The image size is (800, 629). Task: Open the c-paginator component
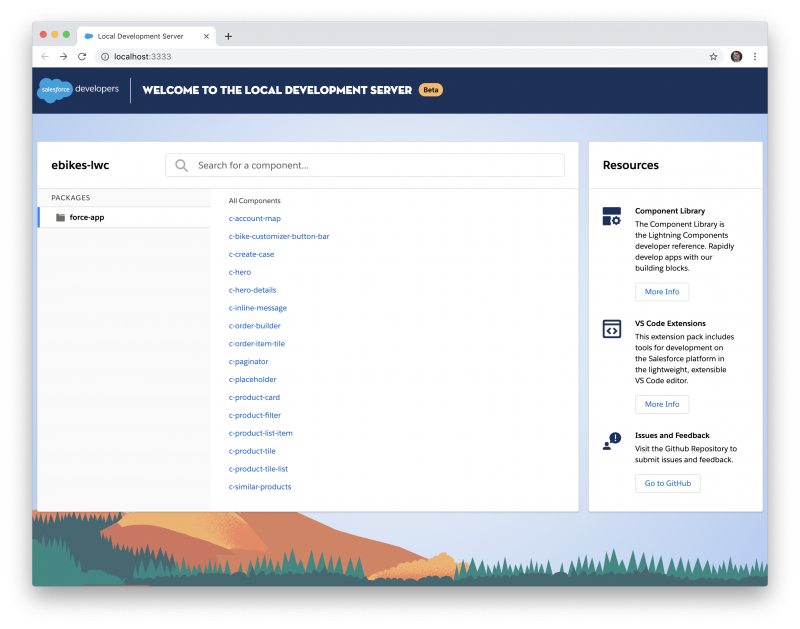248,361
